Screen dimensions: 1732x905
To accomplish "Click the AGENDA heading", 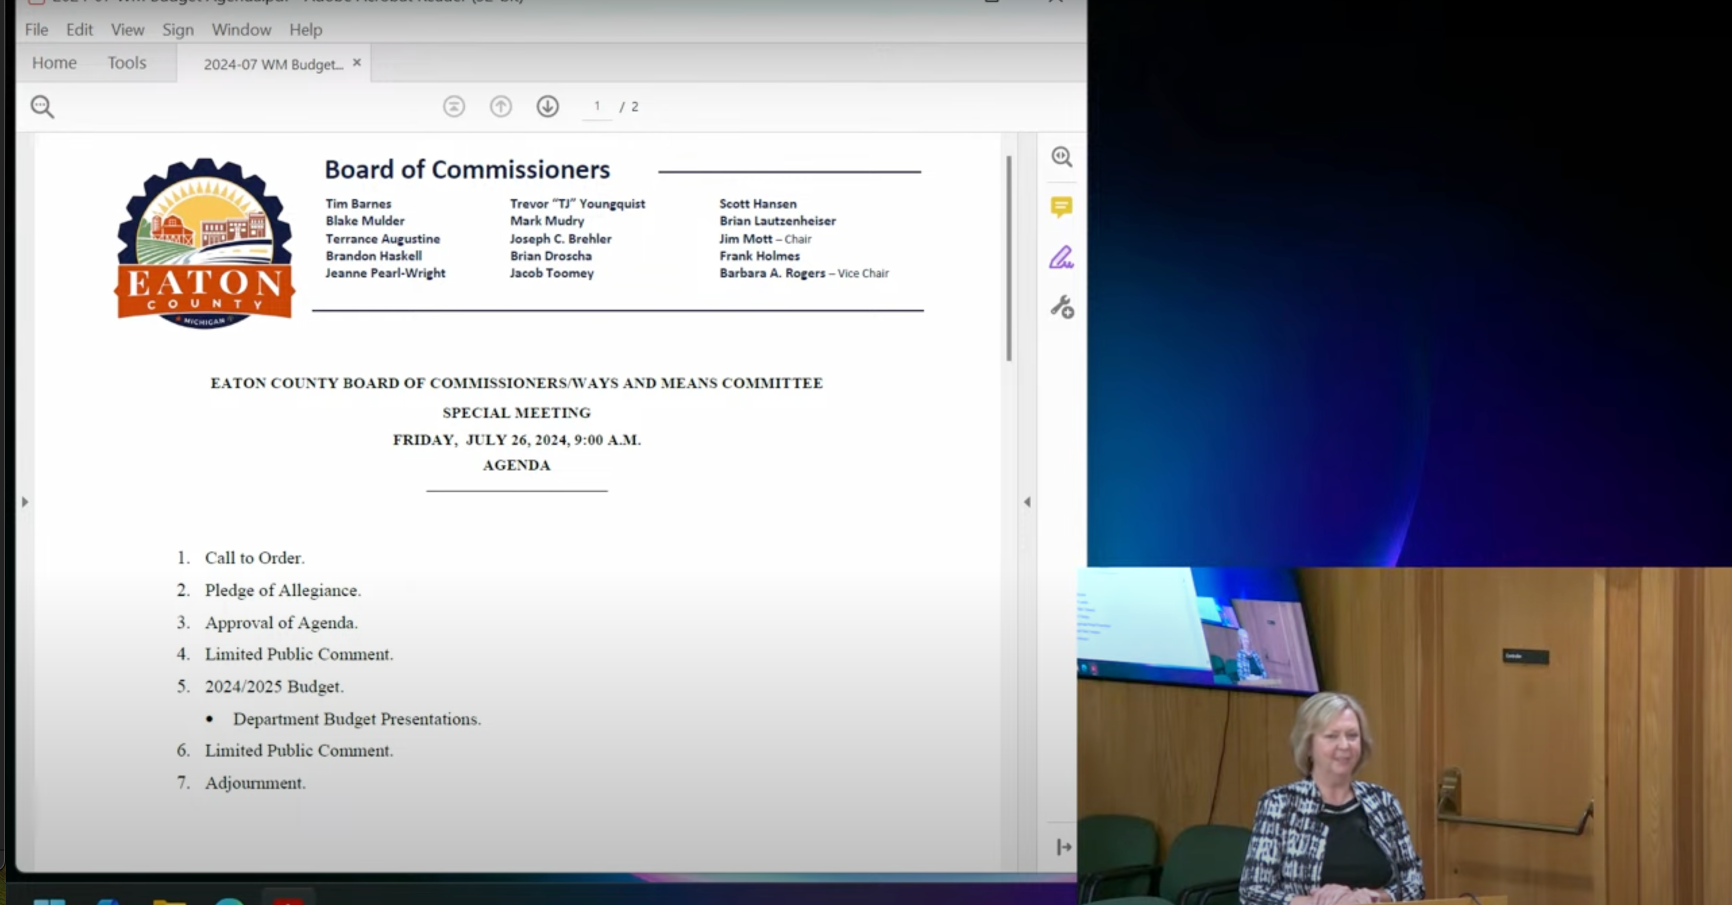I will pos(516,465).
